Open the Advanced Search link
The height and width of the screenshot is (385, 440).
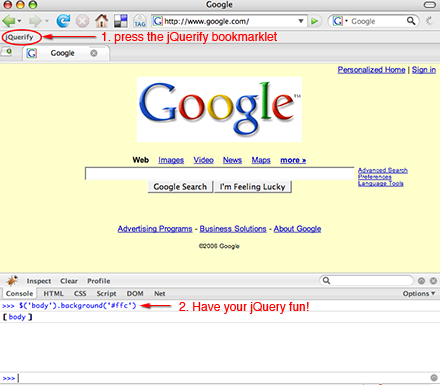point(383,170)
